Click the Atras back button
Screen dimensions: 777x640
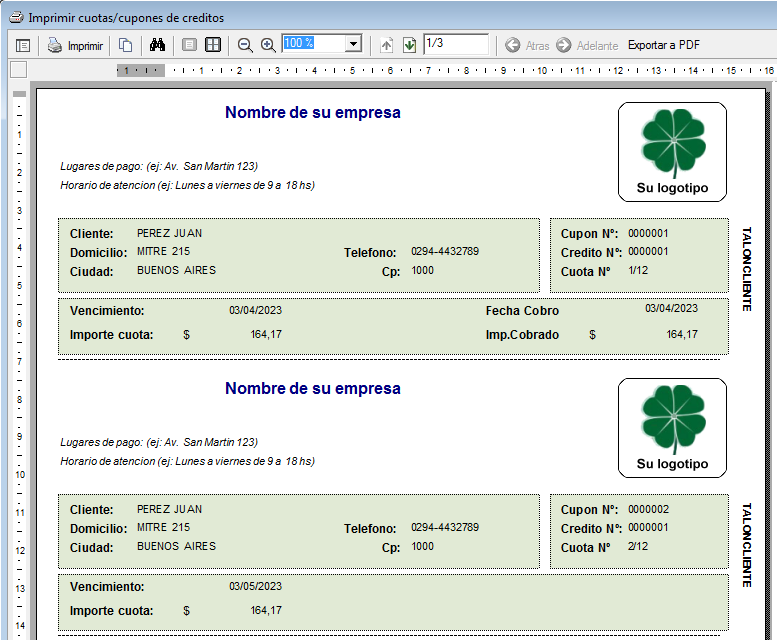click(527, 45)
